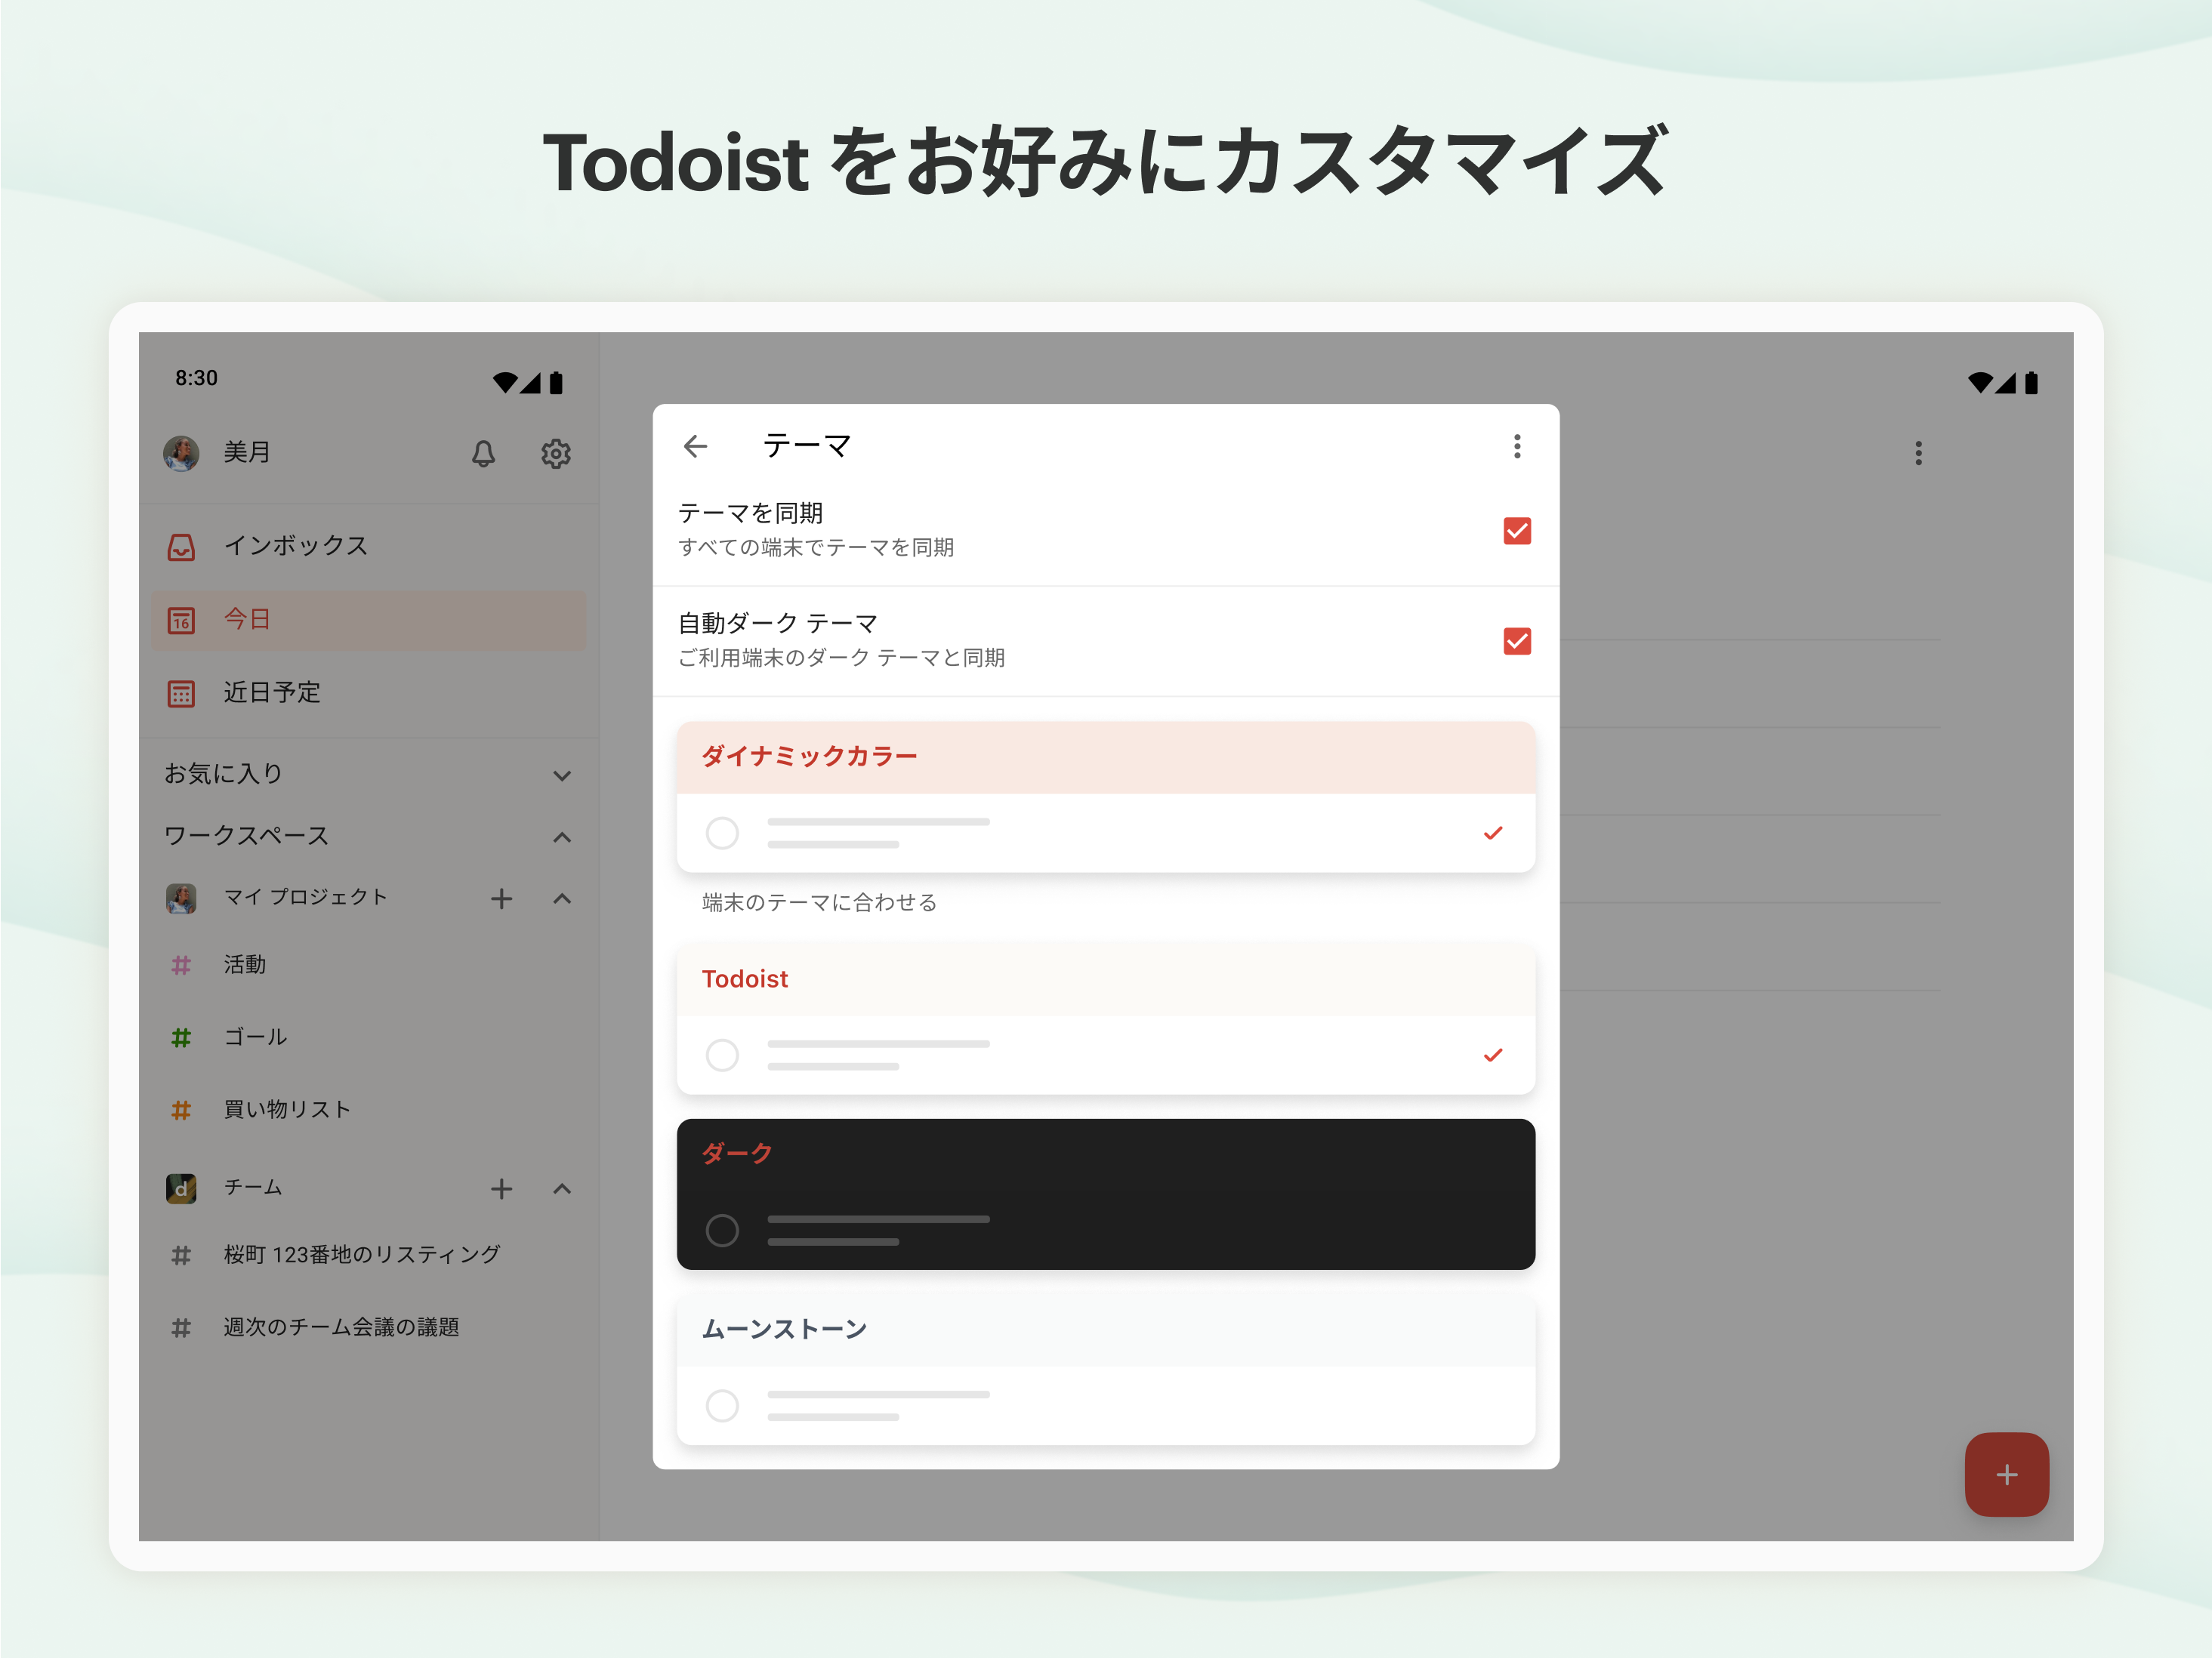Click the right status bar Wi-Fi icon
The image size is (2212, 1658).
tap(1979, 382)
